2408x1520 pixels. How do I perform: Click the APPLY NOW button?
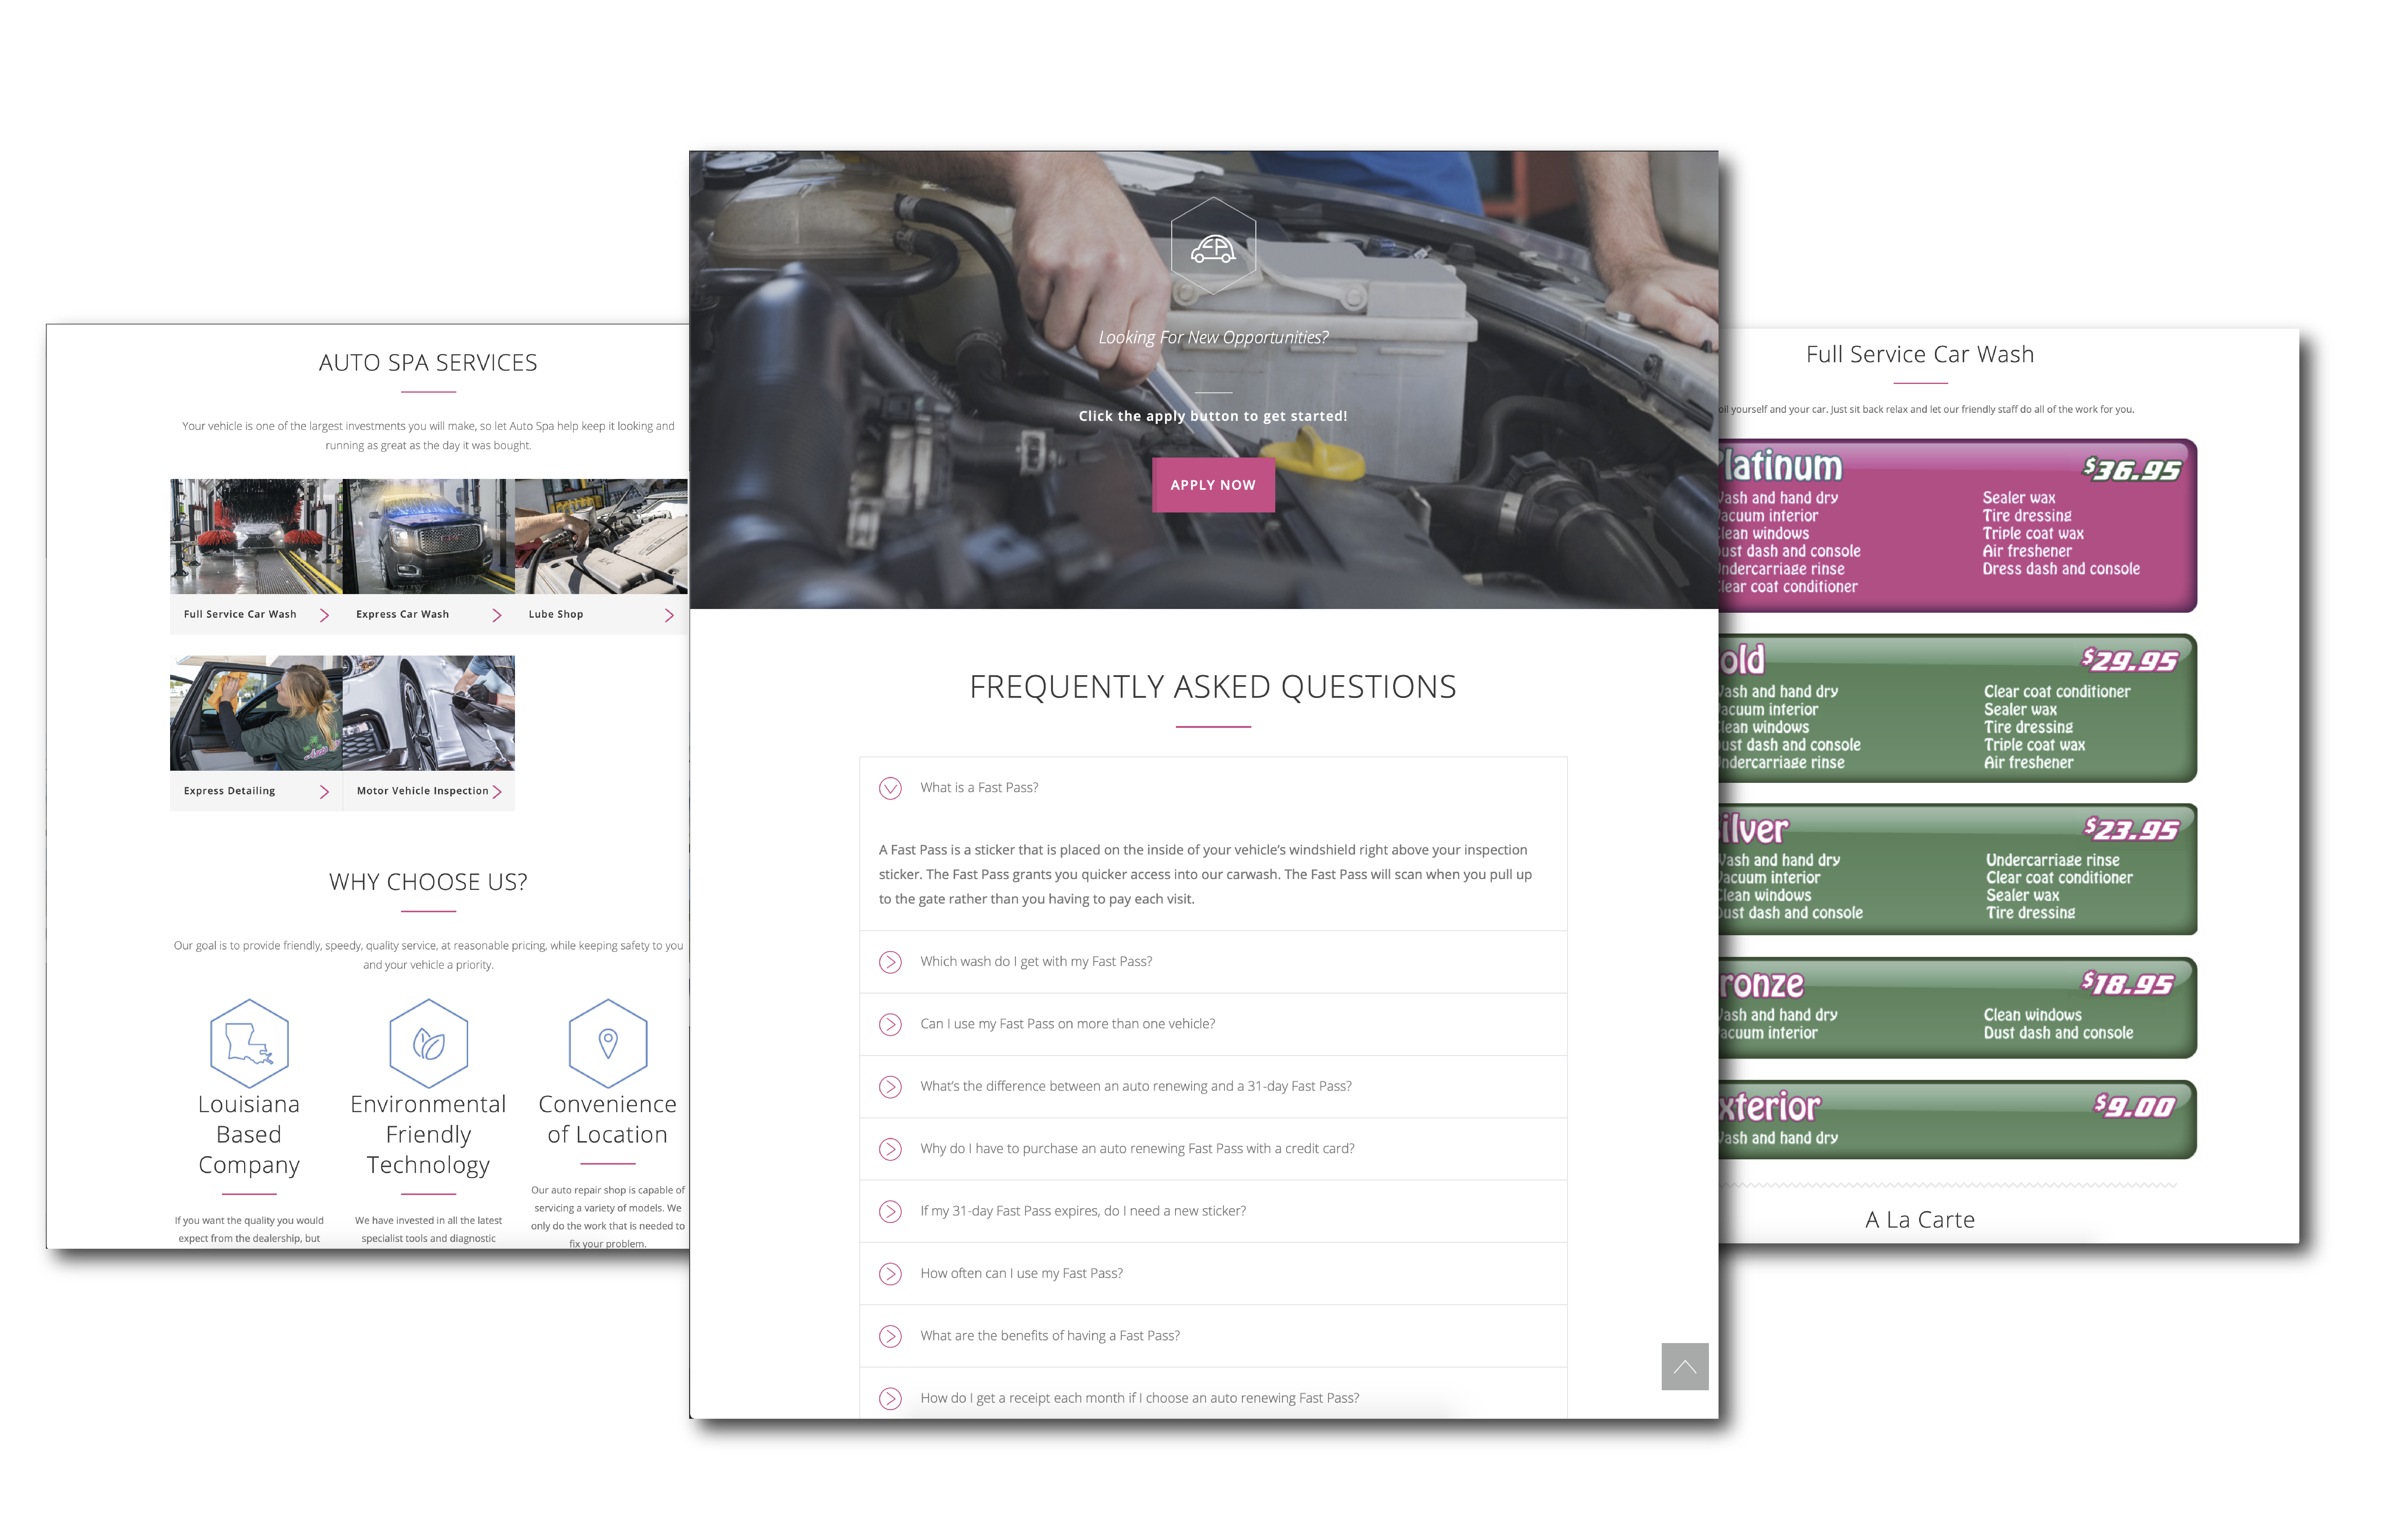point(1213,485)
